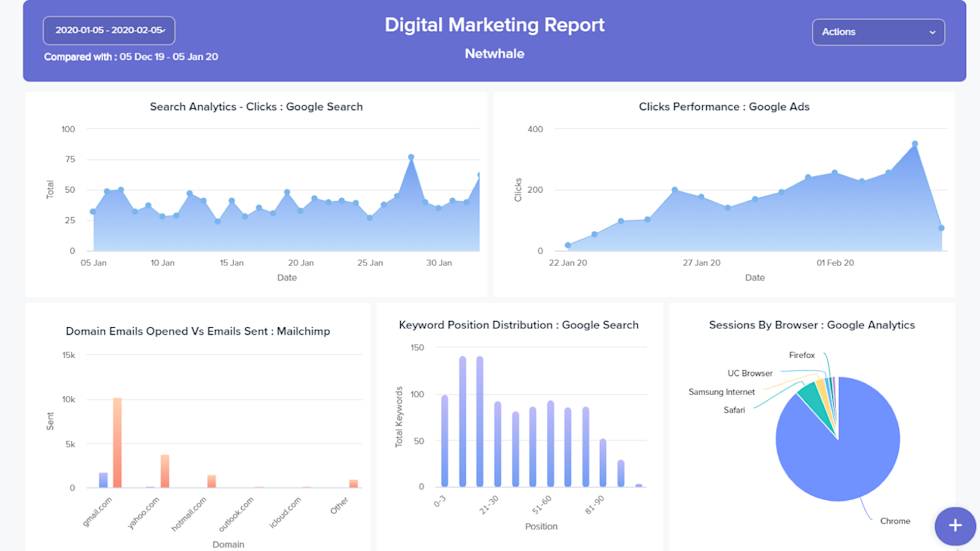
Task: Click the peak data point in Search Analytics chart
Action: click(411, 157)
